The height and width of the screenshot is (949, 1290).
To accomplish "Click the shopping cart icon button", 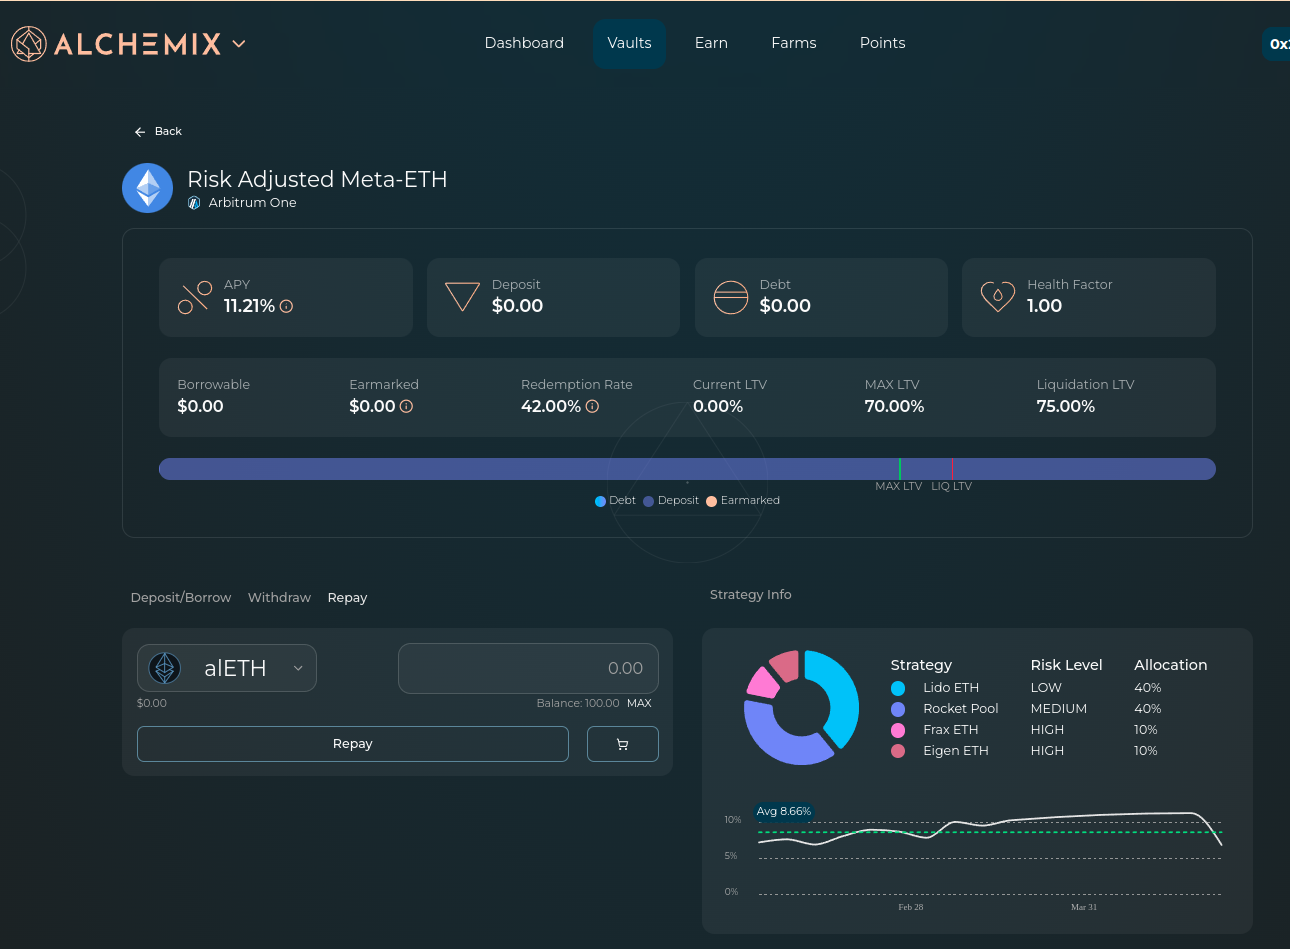I will [622, 744].
